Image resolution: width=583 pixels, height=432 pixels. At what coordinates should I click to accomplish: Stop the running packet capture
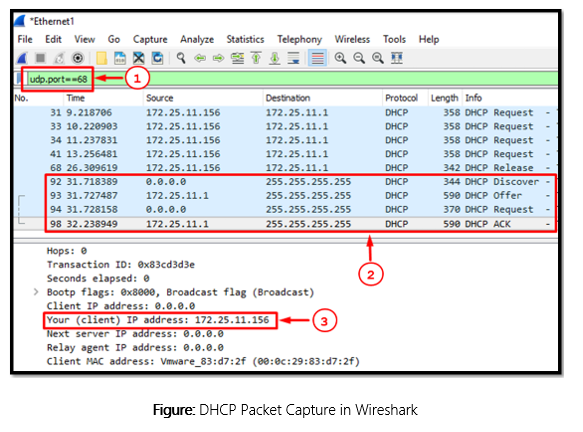point(40,58)
